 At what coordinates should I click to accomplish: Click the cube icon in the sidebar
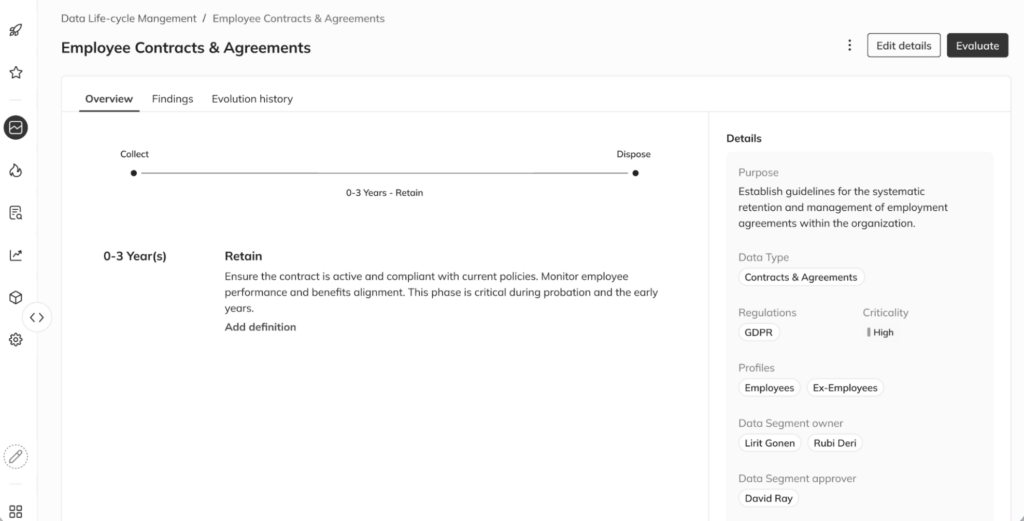tap(16, 297)
